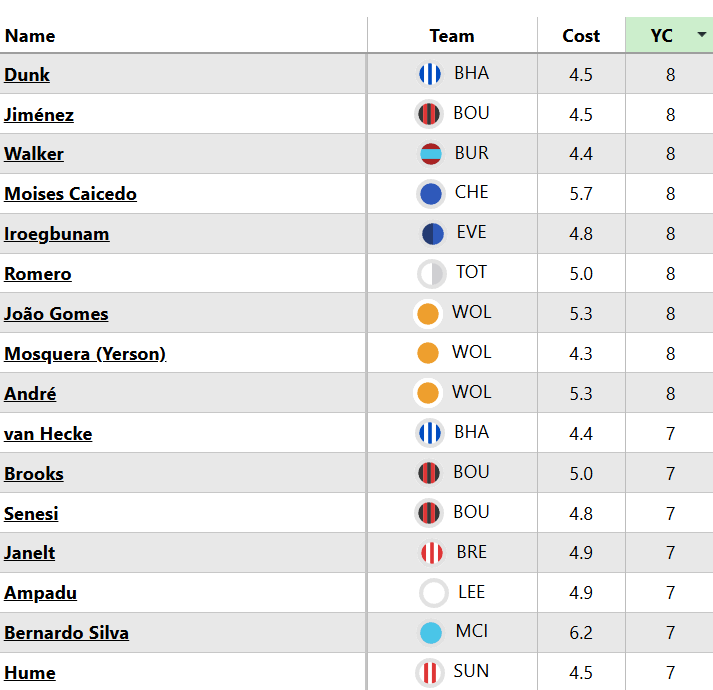Open the YC column sort dropdown arrow
713x690 pixels.
click(701, 35)
